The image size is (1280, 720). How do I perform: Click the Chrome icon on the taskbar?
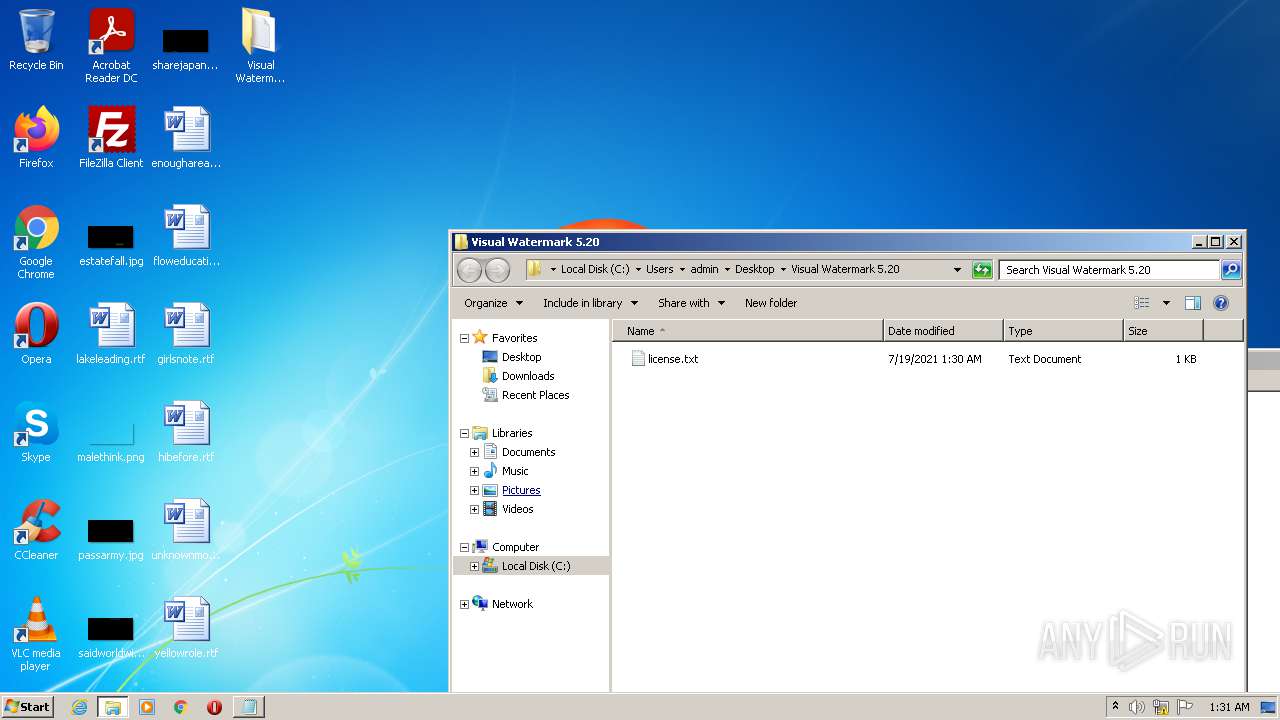(x=180, y=707)
